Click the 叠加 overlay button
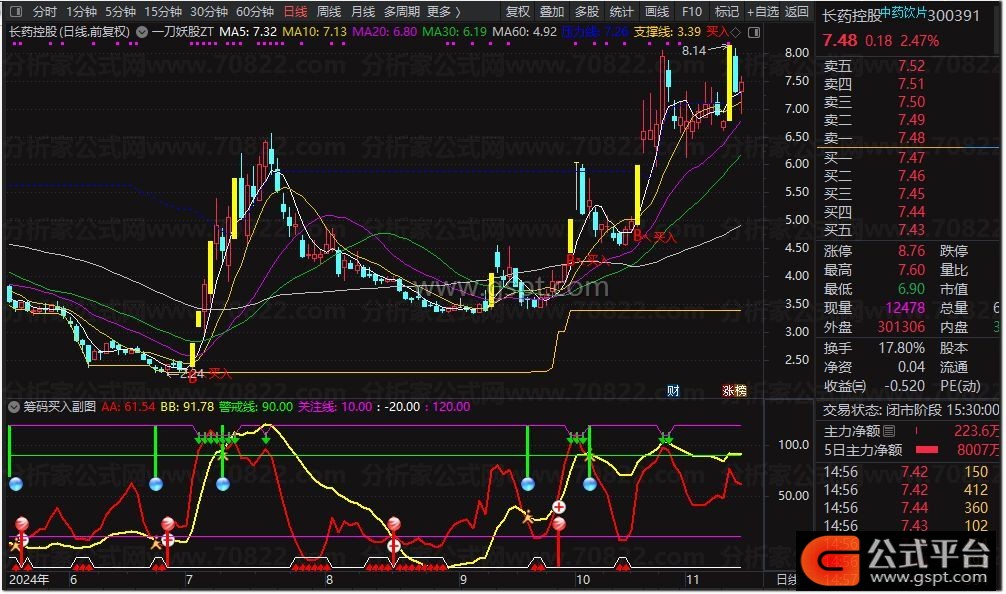 (x=552, y=12)
